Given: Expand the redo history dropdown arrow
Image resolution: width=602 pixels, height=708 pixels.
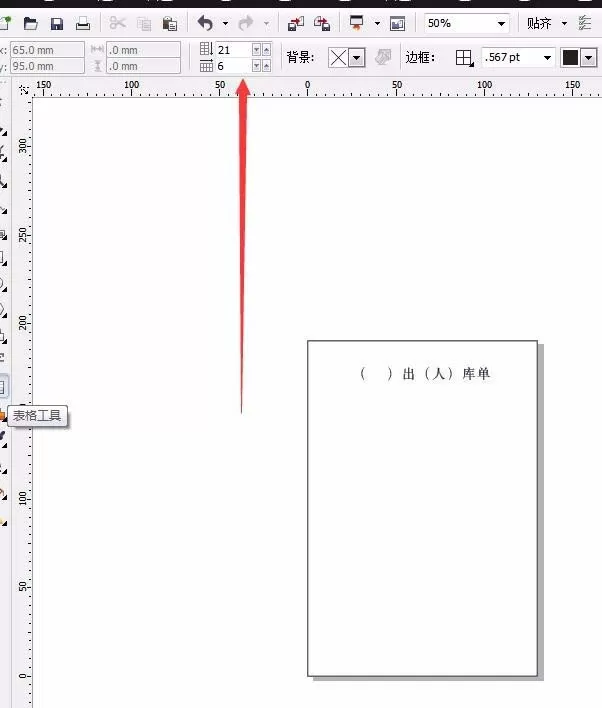Looking at the screenshot, I should (266, 23).
